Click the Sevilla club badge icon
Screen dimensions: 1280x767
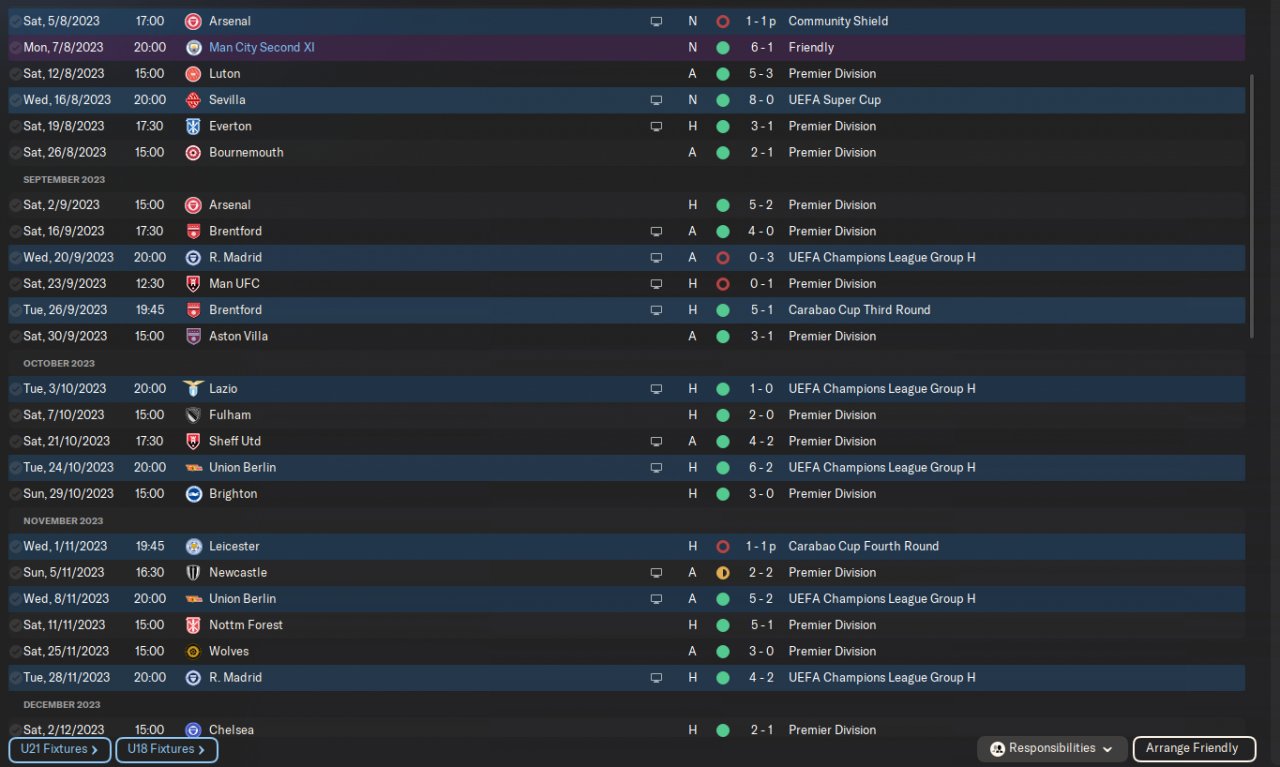tap(193, 100)
